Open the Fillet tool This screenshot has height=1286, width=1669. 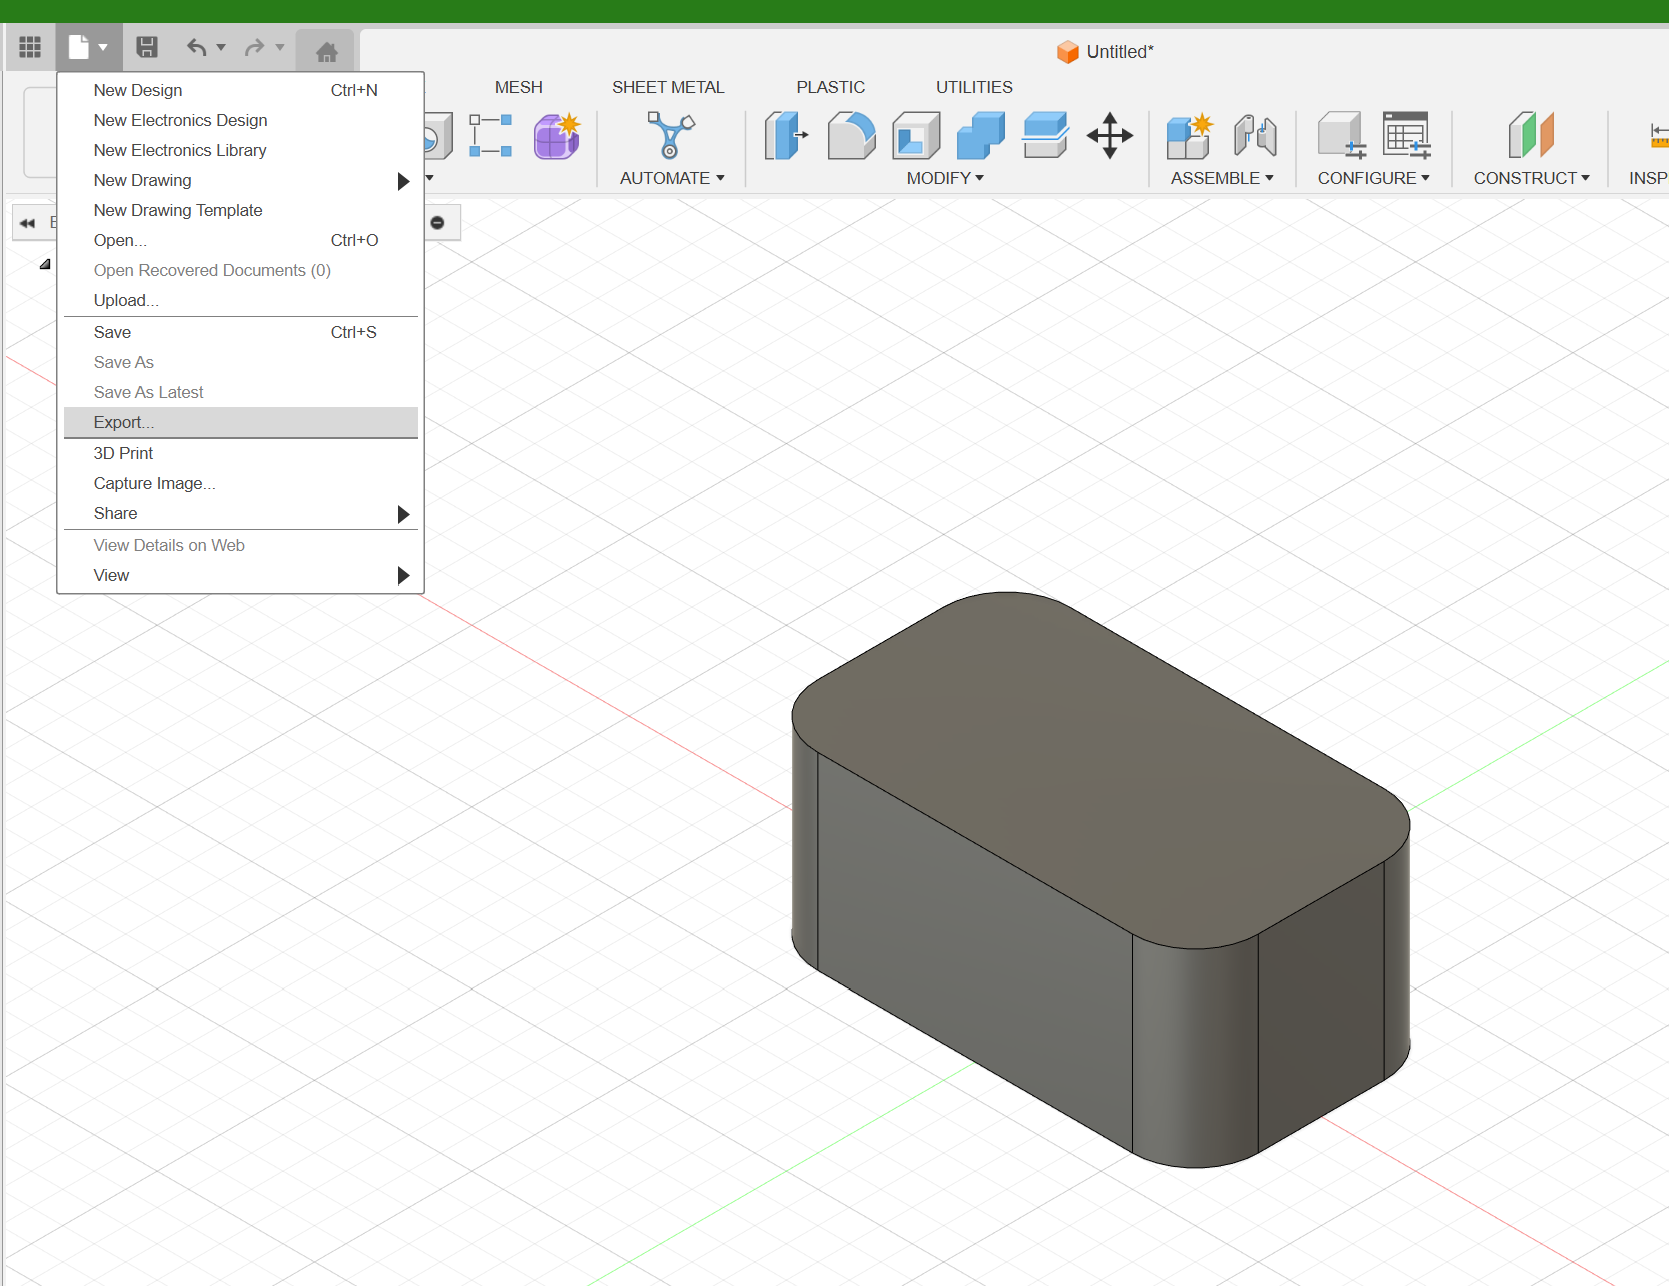851,136
